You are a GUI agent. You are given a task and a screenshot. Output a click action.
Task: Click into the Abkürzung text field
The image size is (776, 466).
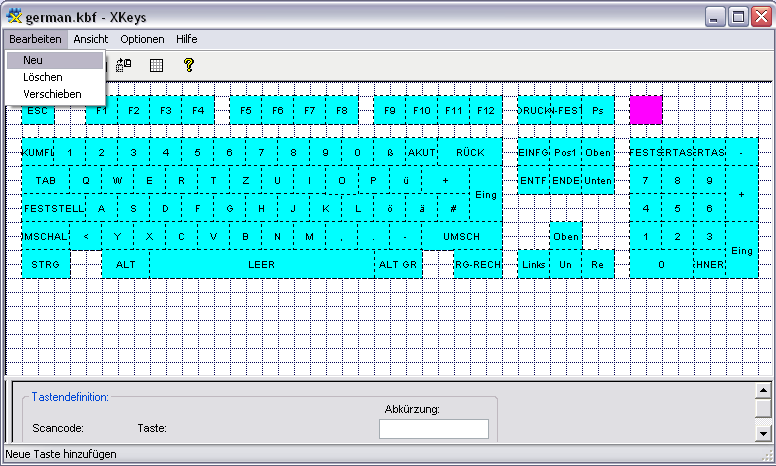tap(434, 429)
